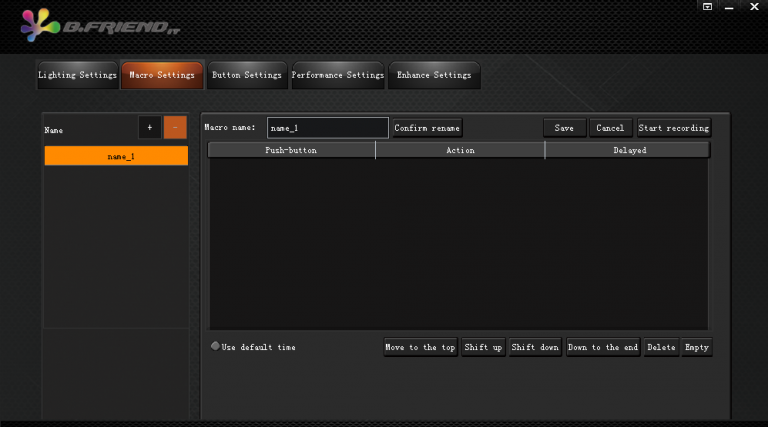Click the Confirm rename button
The width and height of the screenshot is (768, 427).
pyautogui.click(x=427, y=128)
